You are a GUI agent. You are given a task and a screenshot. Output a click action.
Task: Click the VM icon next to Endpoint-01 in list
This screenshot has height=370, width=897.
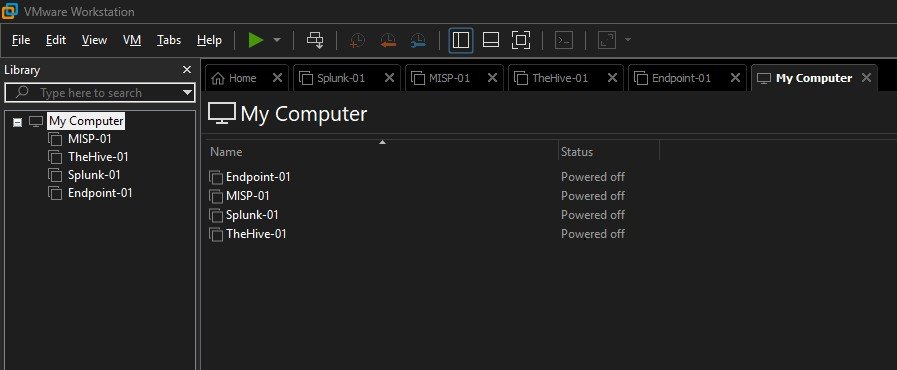pyautogui.click(x=216, y=178)
